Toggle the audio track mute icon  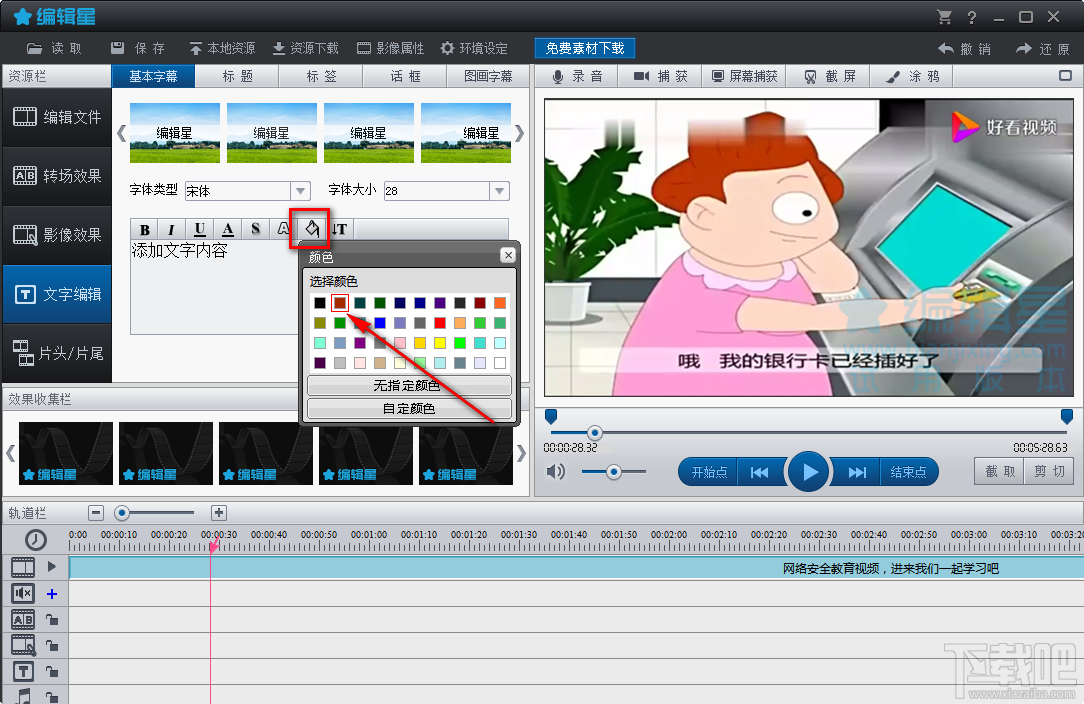coord(23,593)
